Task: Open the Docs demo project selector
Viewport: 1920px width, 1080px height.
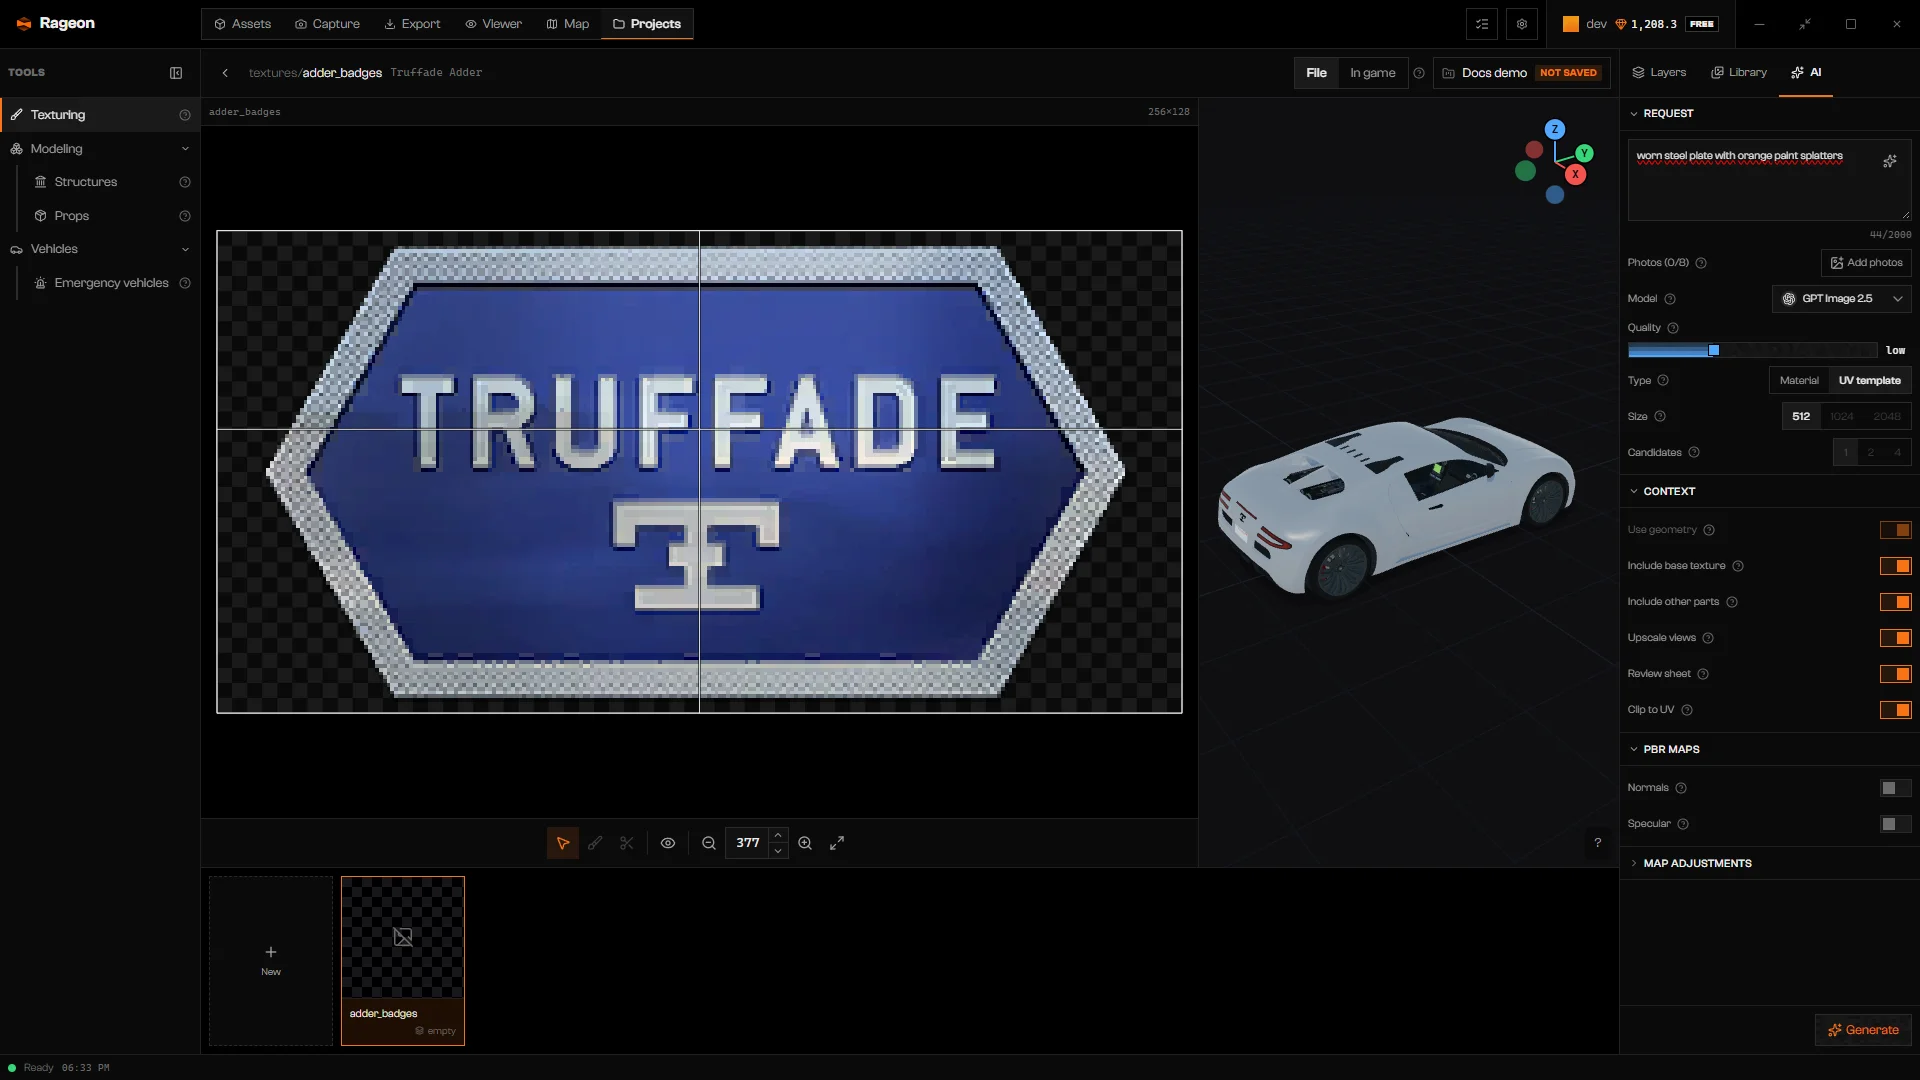Action: (x=1521, y=73)
